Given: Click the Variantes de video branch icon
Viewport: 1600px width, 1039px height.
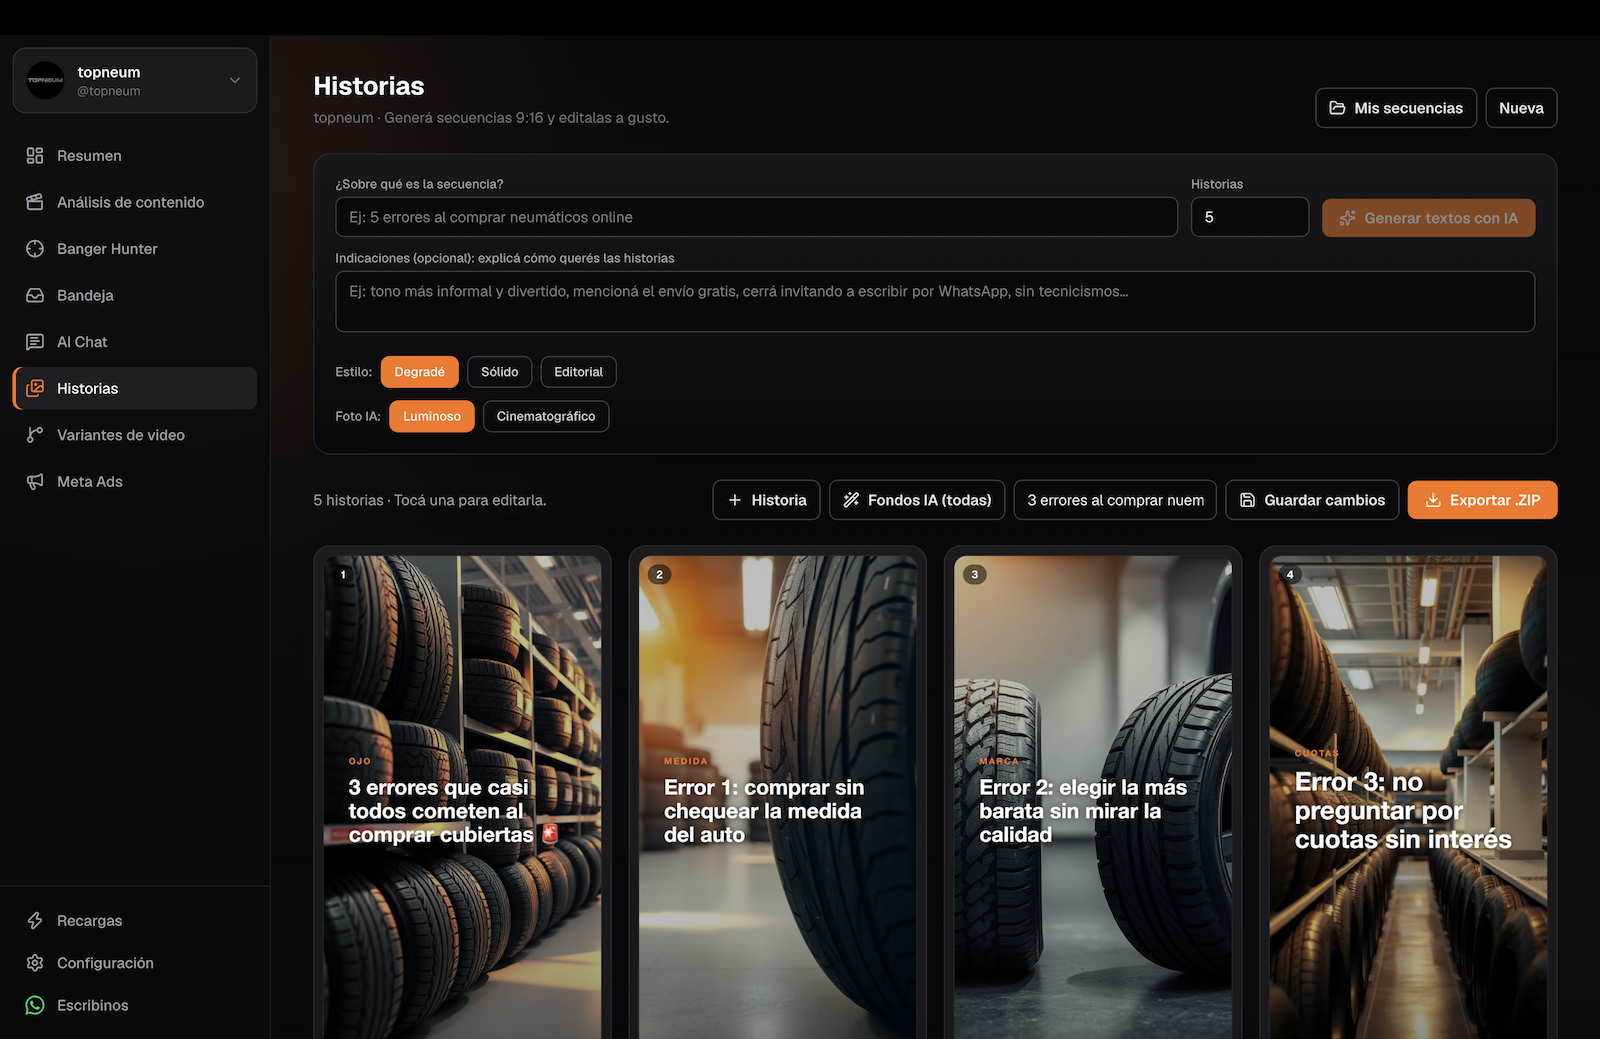Looking at the screenshot, I should 35,435.
